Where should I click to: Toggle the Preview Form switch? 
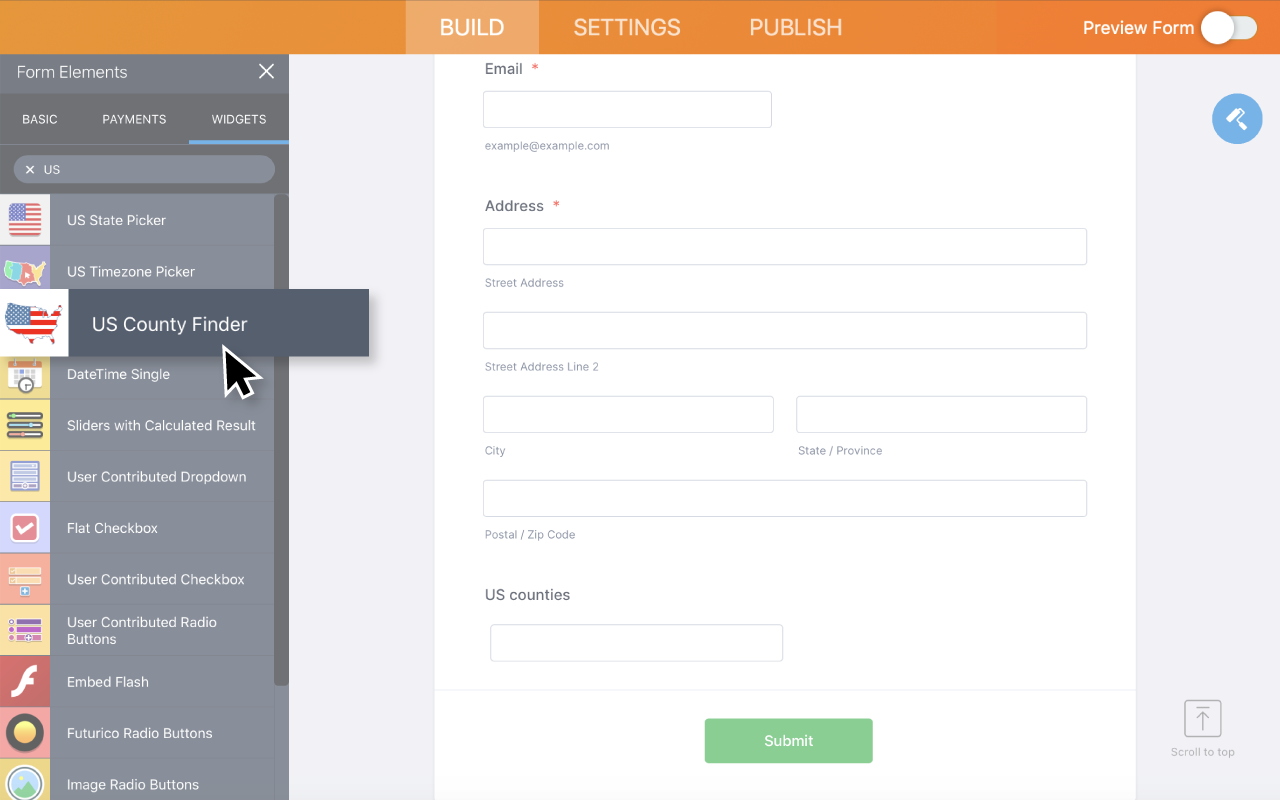click(1229, 28)
